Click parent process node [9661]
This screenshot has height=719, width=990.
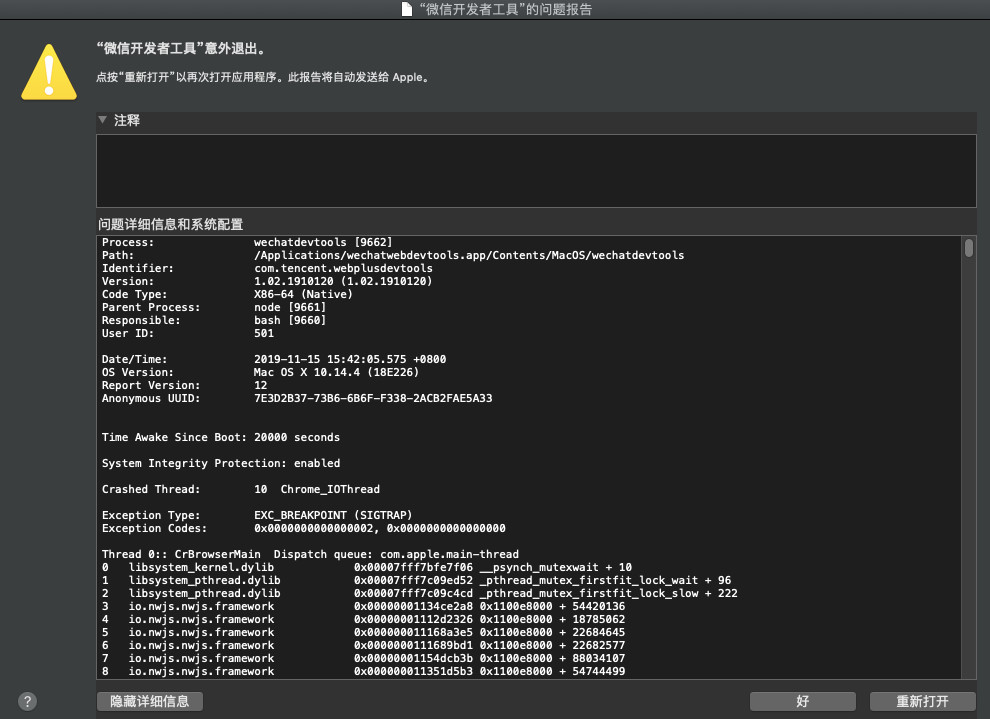coord(290,307)
